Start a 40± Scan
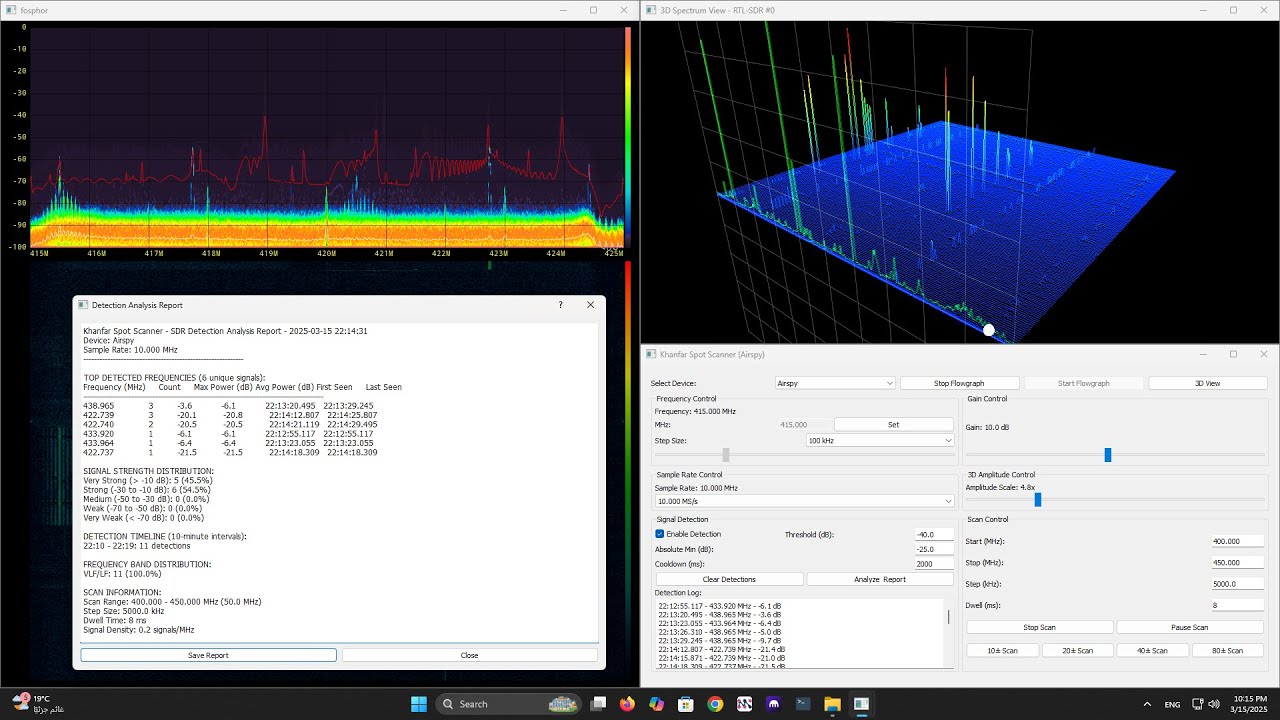This screenshot has width=1280, height=720. (1152, 650)
